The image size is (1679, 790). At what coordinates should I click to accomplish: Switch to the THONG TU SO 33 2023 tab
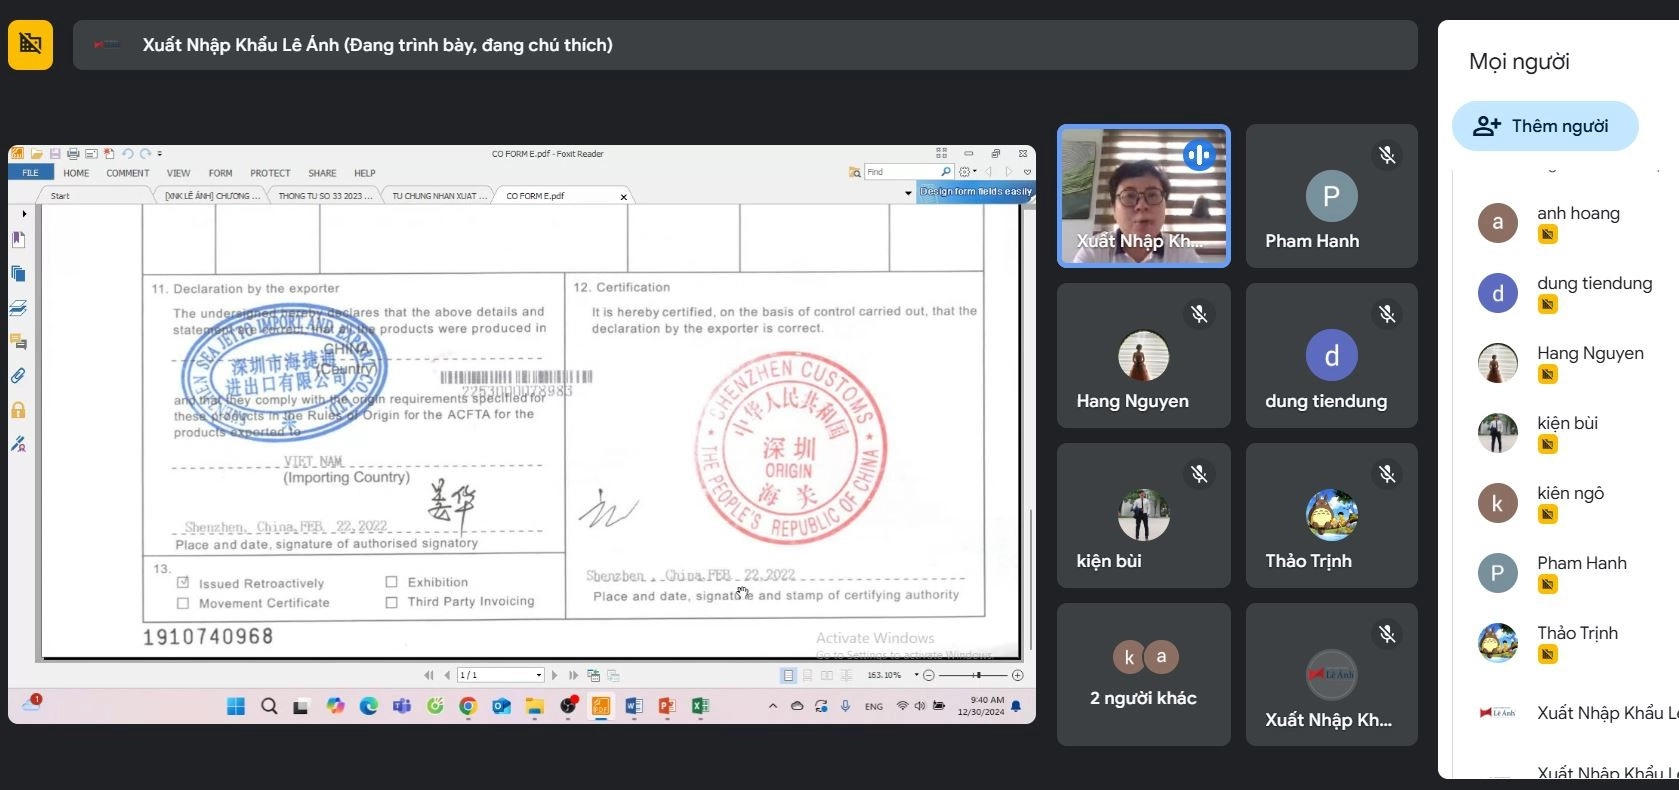tap(324, 196)
